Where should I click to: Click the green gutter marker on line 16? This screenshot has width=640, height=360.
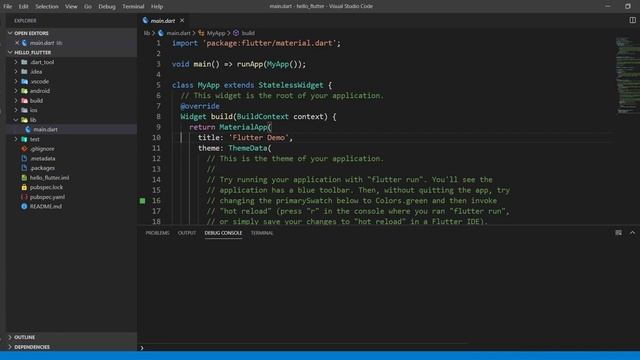142,200
